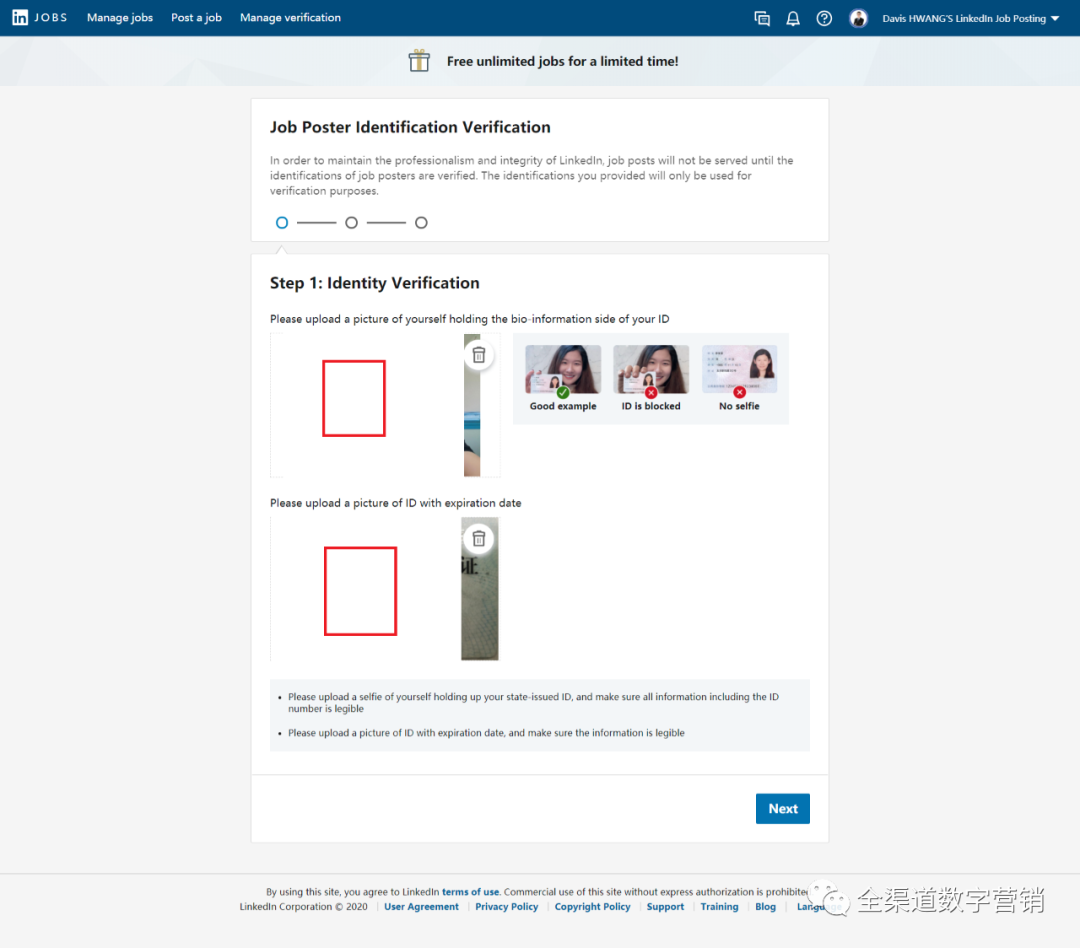Delete the uploaded ID expiration photo

click(x=479, y=539)
